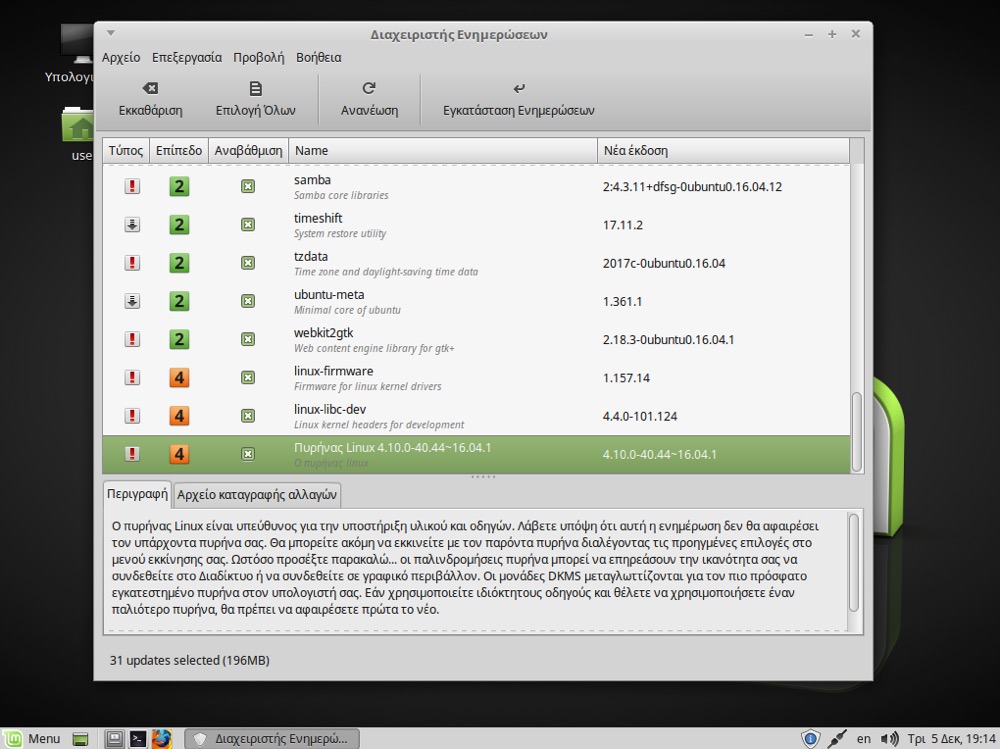Toggle the linux-libc-dev update checkbox
Screen dimensions: 1000x749
[248, 416]
